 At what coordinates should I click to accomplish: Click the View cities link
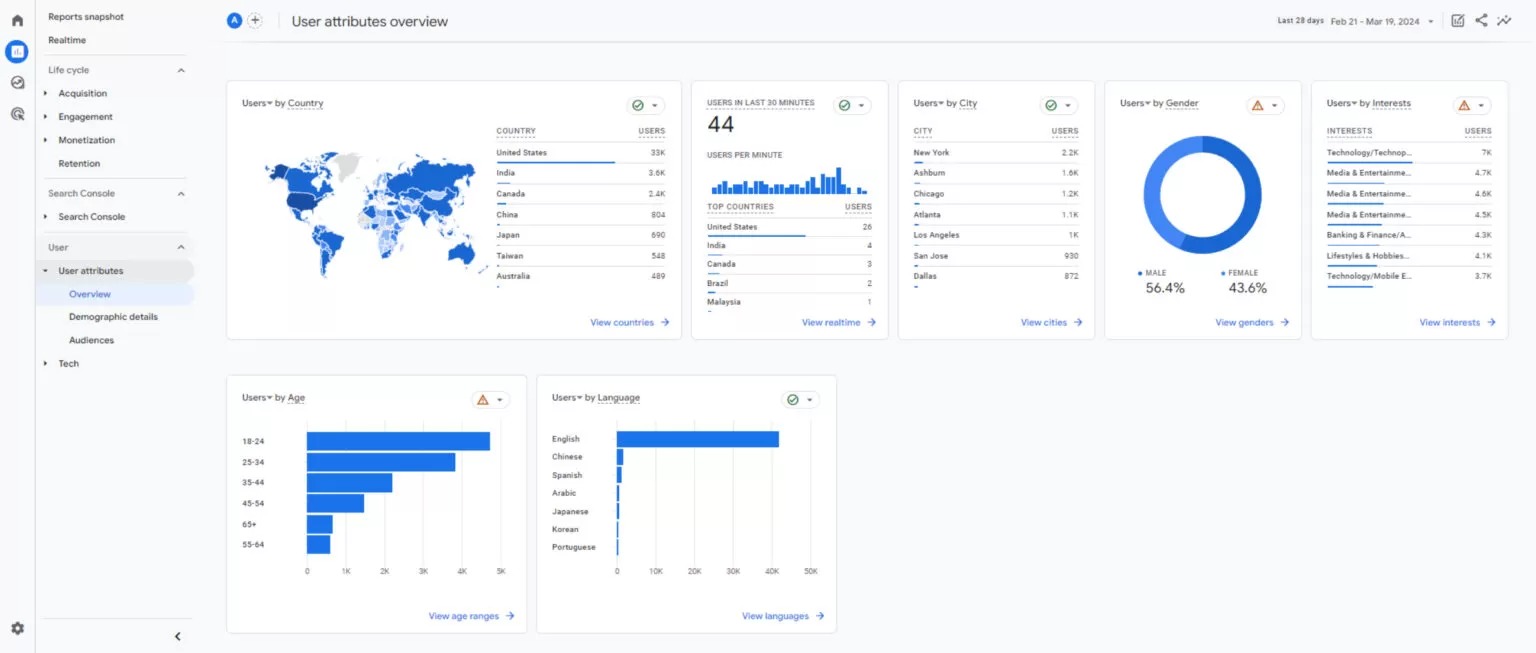coord(1052,322)
